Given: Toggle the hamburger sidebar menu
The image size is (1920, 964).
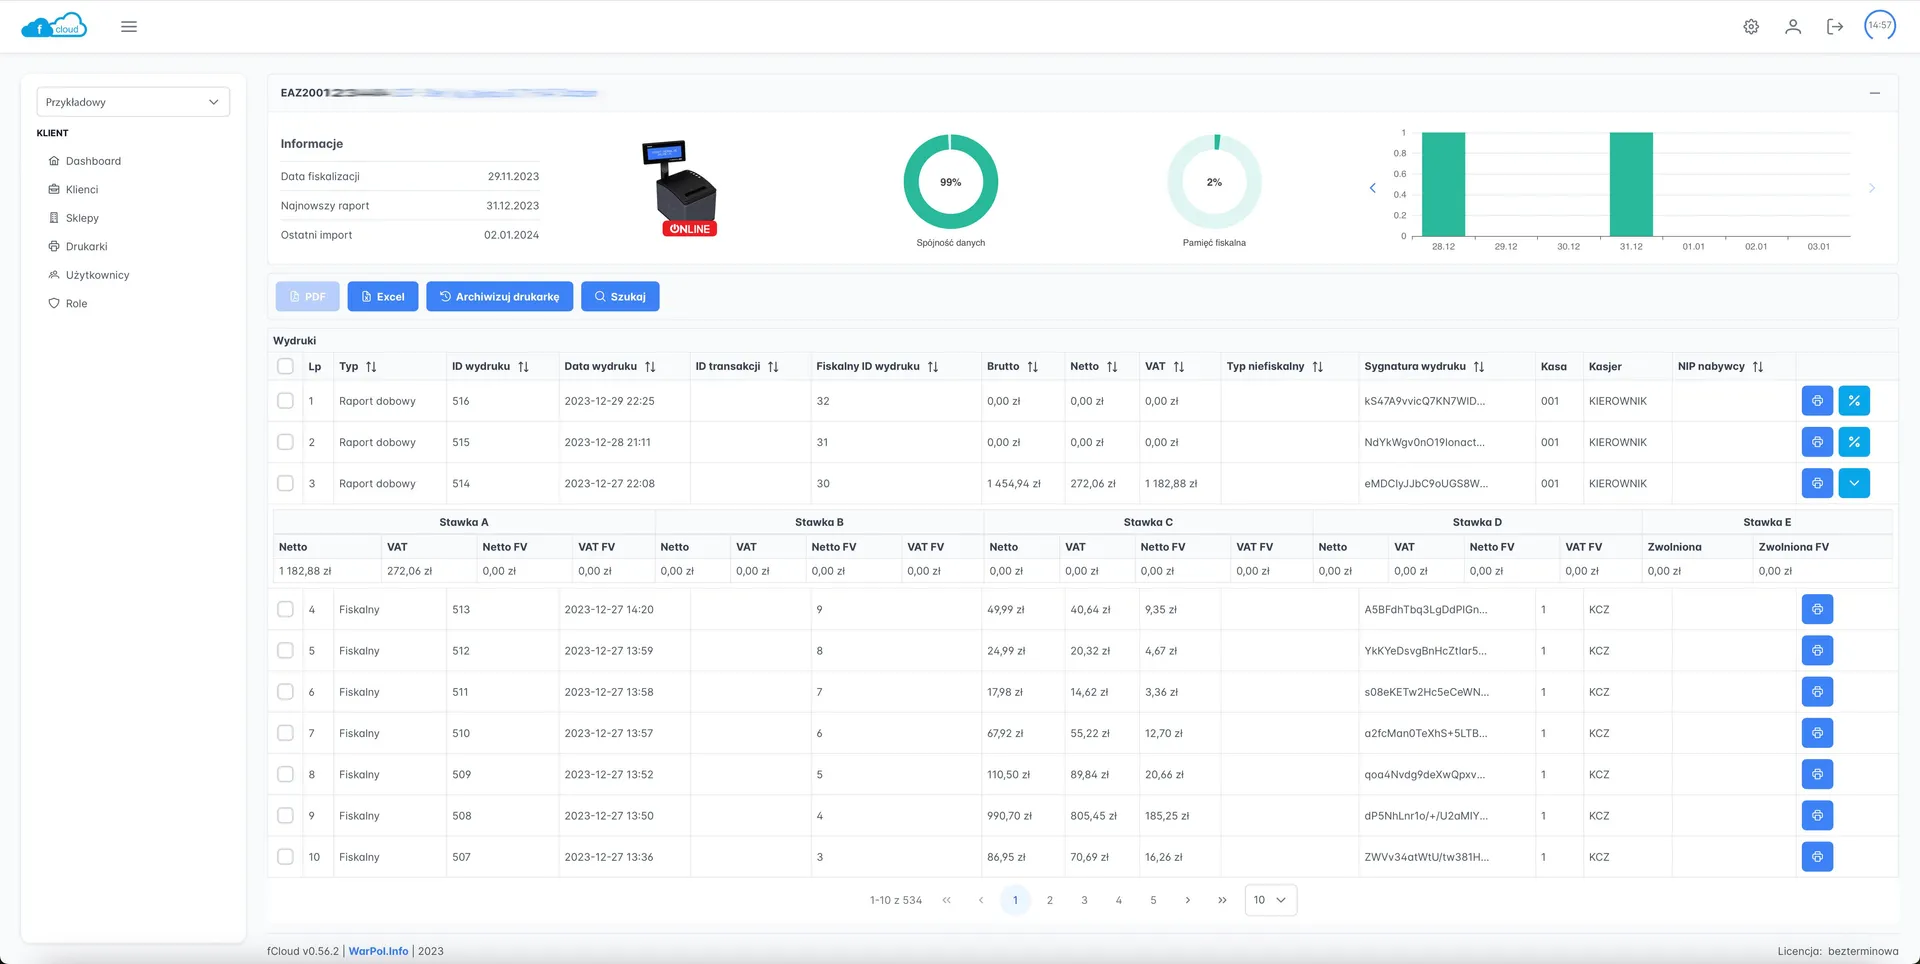Looking at the screenshot, I should coord(129,27).
